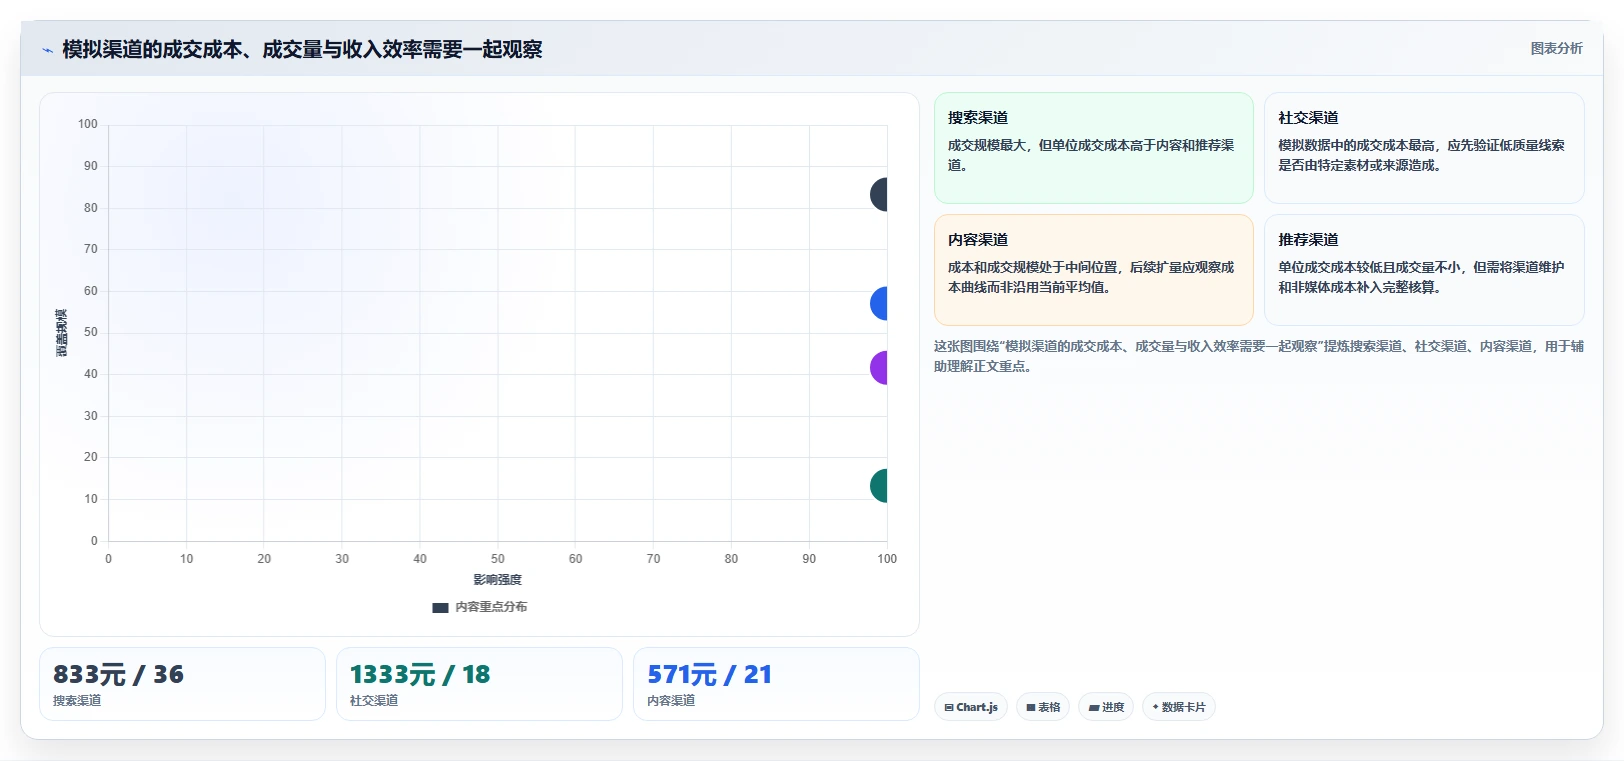The height and width of the screenshot is (761, 1624).
Task: Select the purple bubble near 42 on the chart
Action: pos(879,367)
